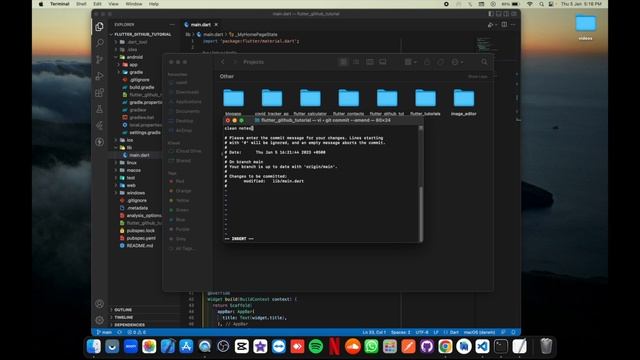Collapse the FLUTTER_GITHUB_TUTORIAL root in Explorer
The height and width of the screenshot is (360, 640).
(140, 34)
